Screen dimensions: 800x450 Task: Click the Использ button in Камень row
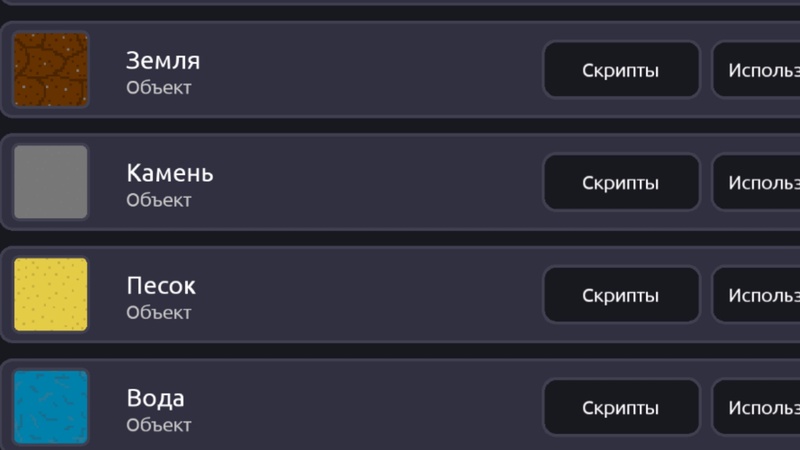click(756, 182)
